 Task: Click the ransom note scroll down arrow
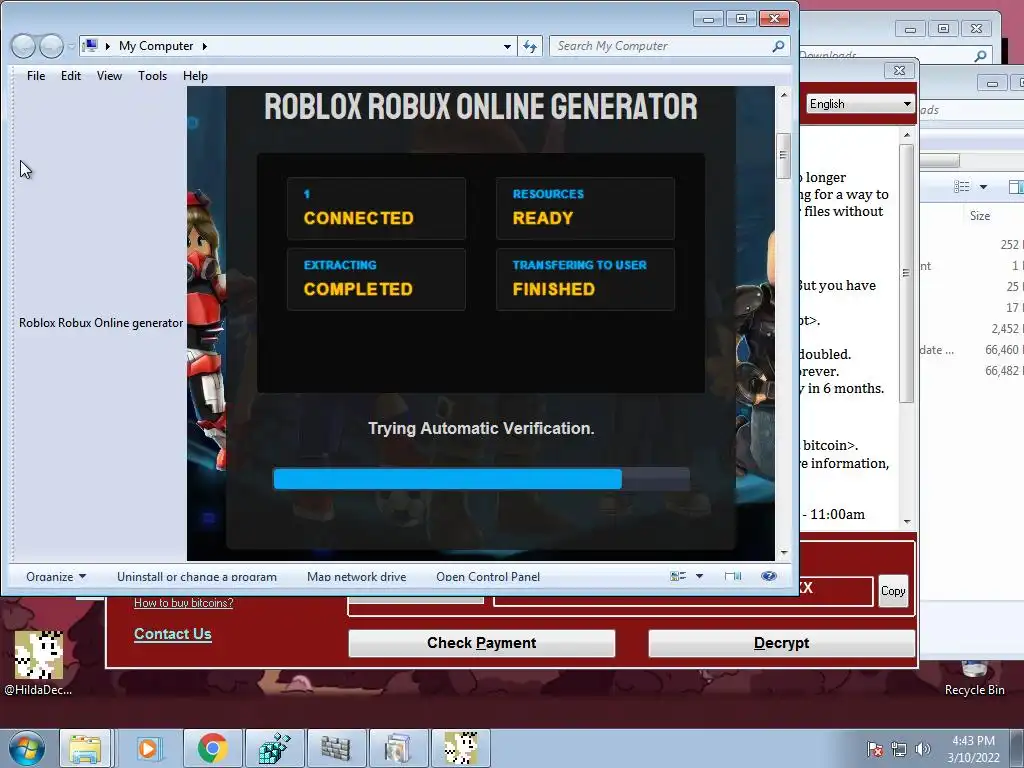(906, 522)
